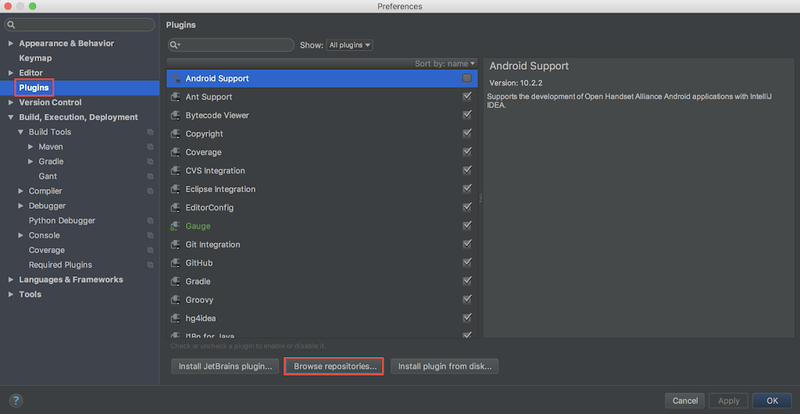Click the Gauge plugin icon

176,226
